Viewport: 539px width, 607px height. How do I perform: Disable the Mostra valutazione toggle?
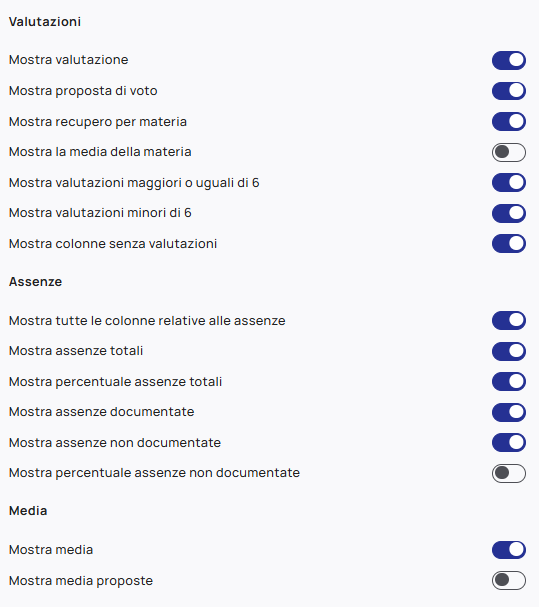[x=509, y=60]
